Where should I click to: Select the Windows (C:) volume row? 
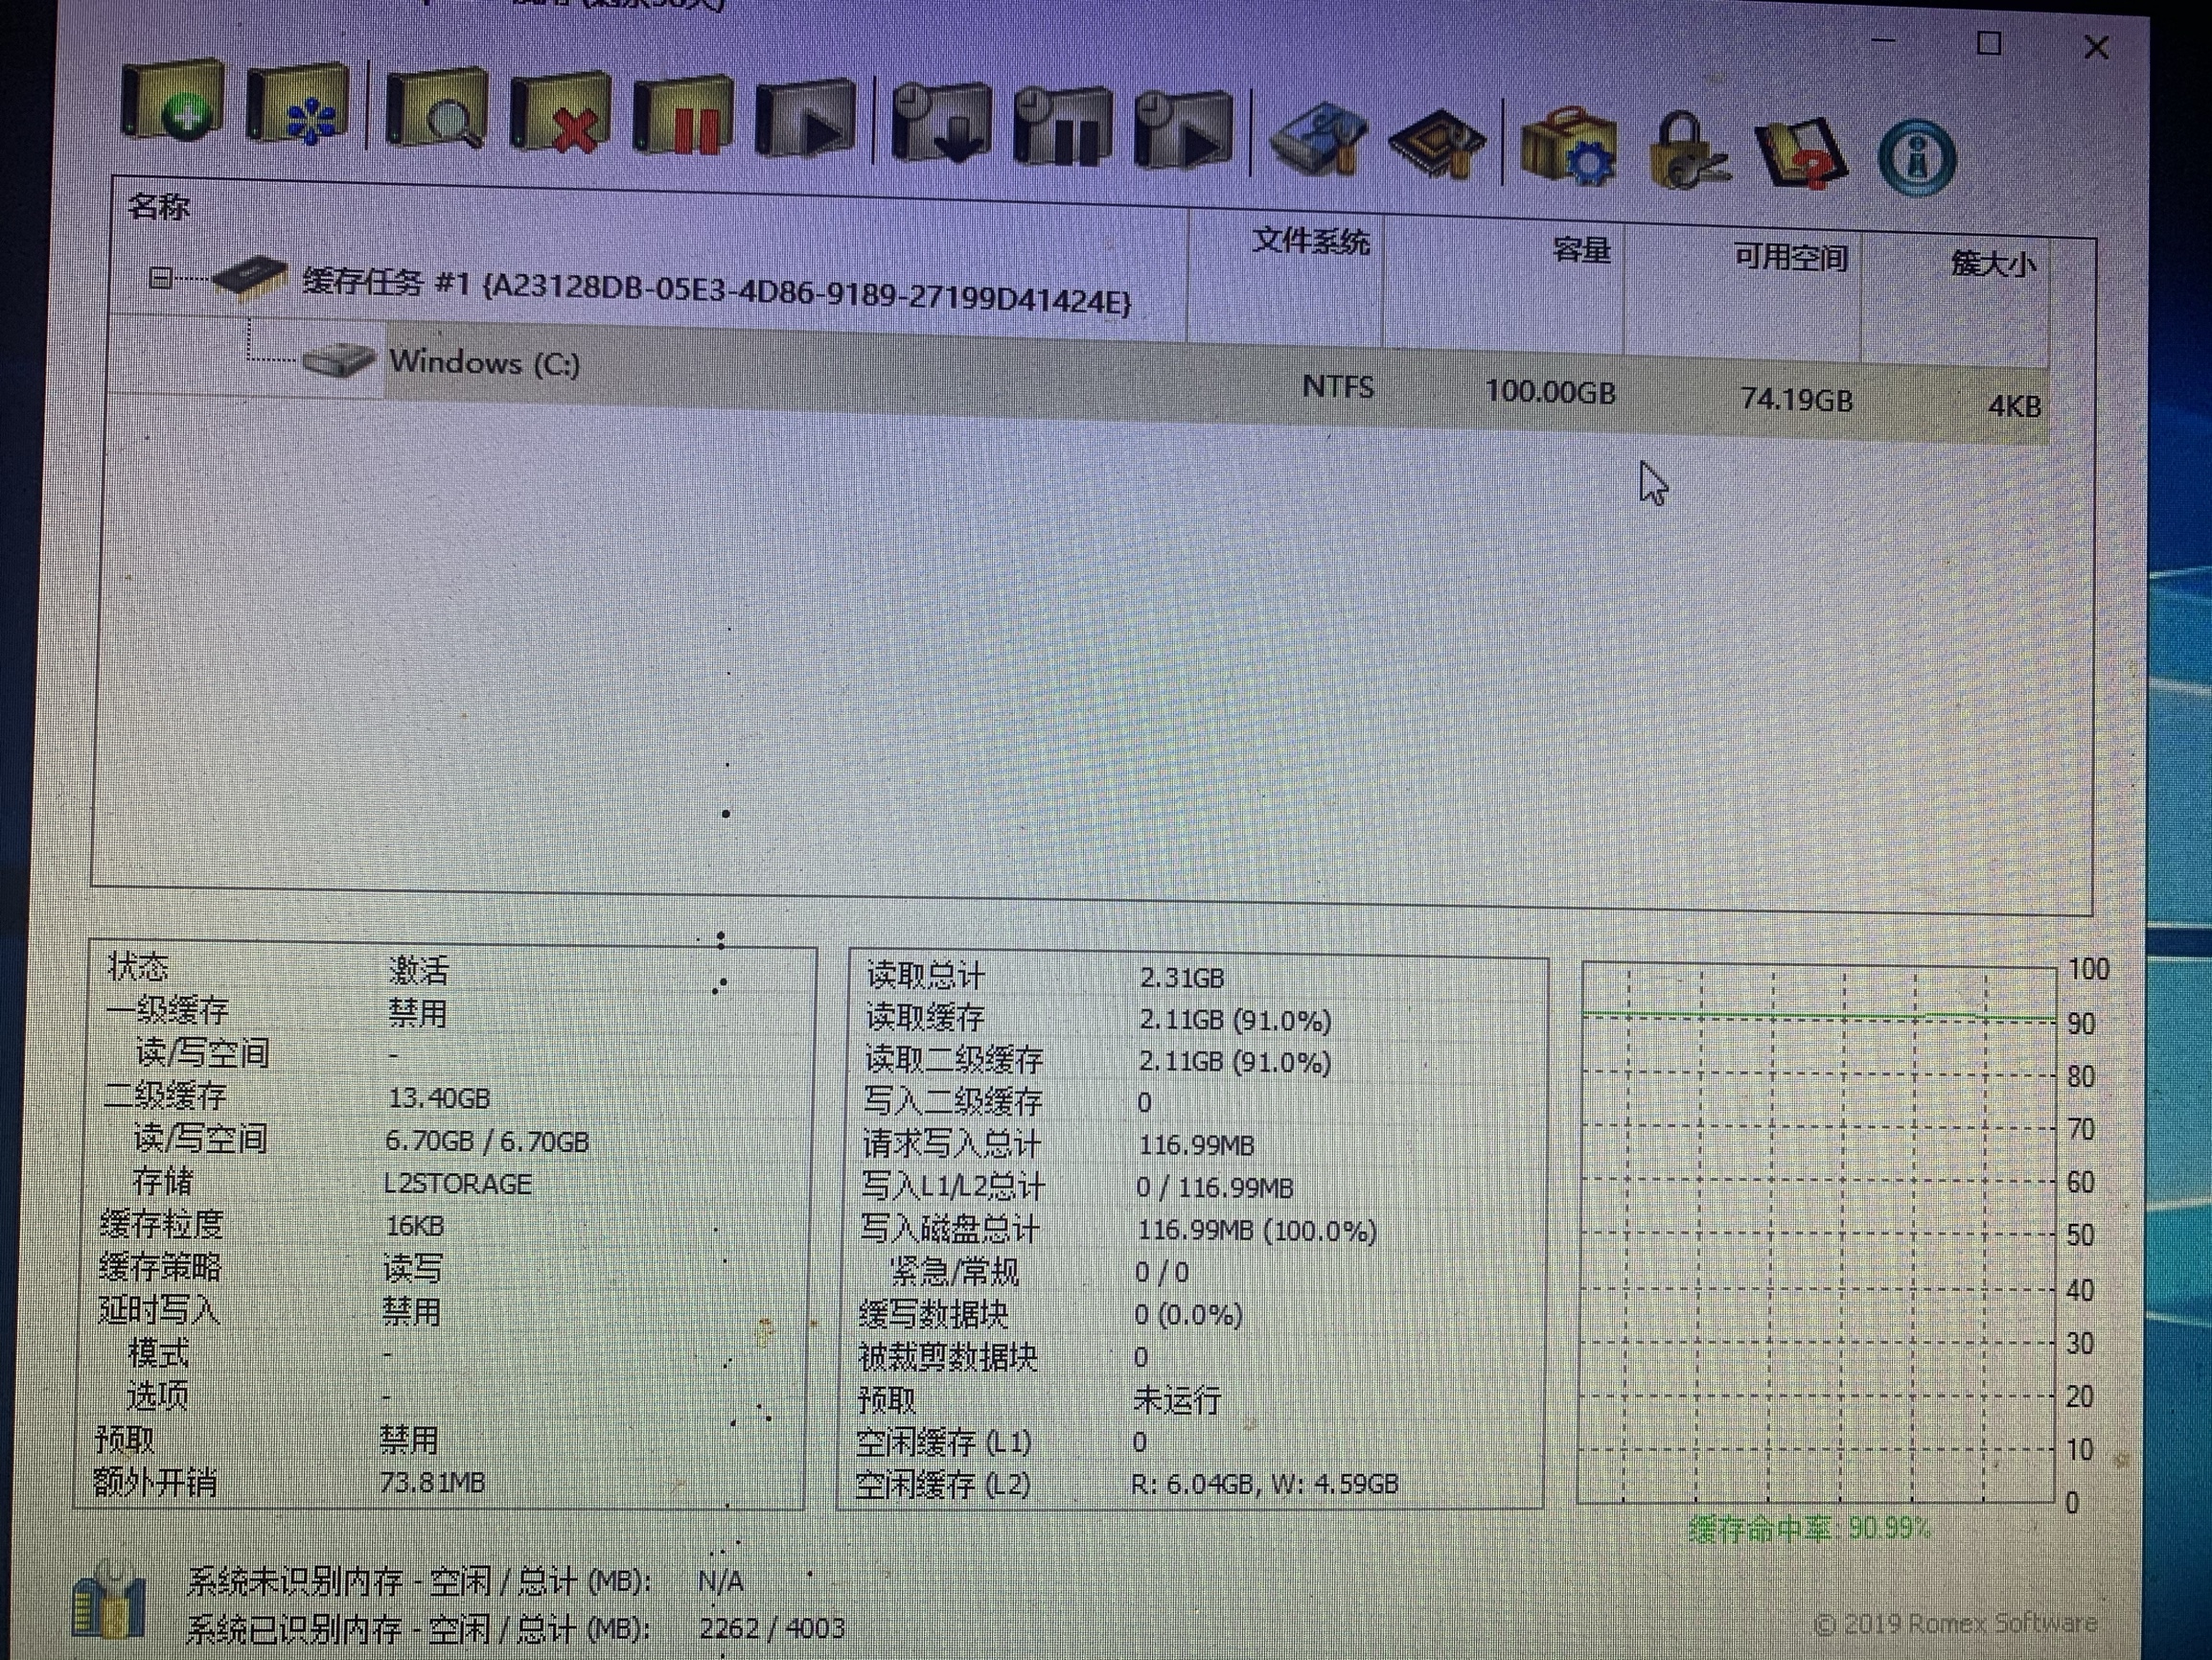point(484,362)
